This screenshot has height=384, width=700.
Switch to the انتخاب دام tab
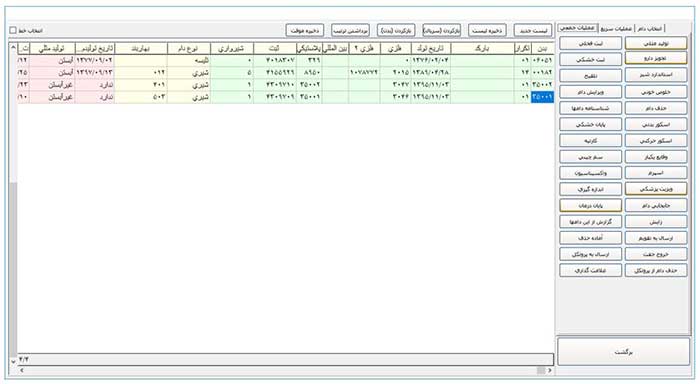coord(650,28)
